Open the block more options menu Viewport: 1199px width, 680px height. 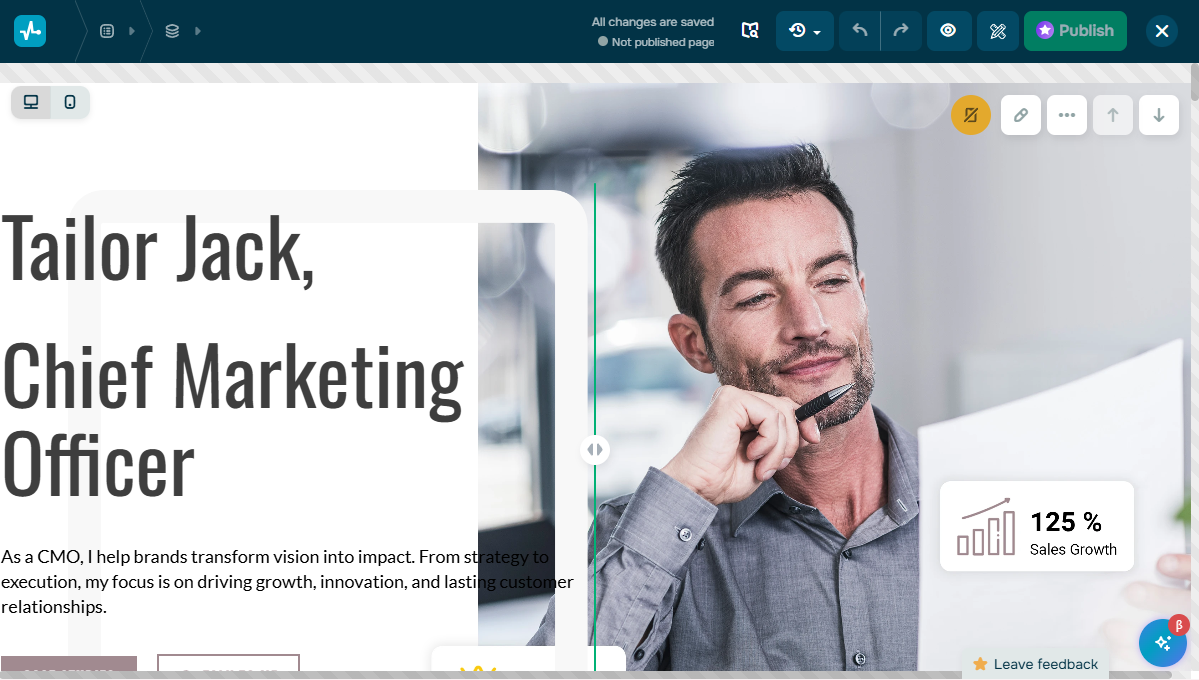pos(1067,116)
